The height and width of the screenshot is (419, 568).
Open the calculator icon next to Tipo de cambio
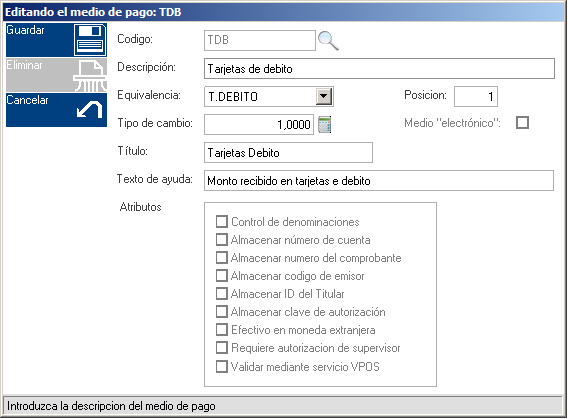[325, 125]
